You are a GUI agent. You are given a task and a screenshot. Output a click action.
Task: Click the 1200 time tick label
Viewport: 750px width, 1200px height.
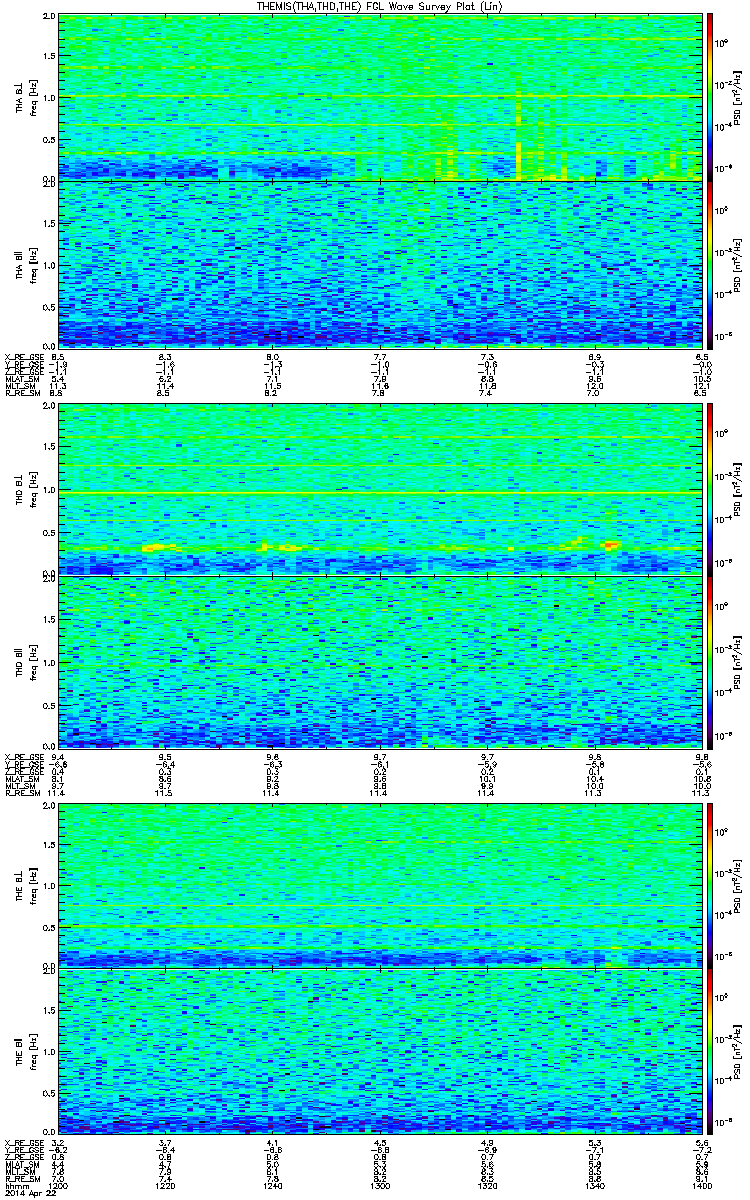click(59, 1186)
